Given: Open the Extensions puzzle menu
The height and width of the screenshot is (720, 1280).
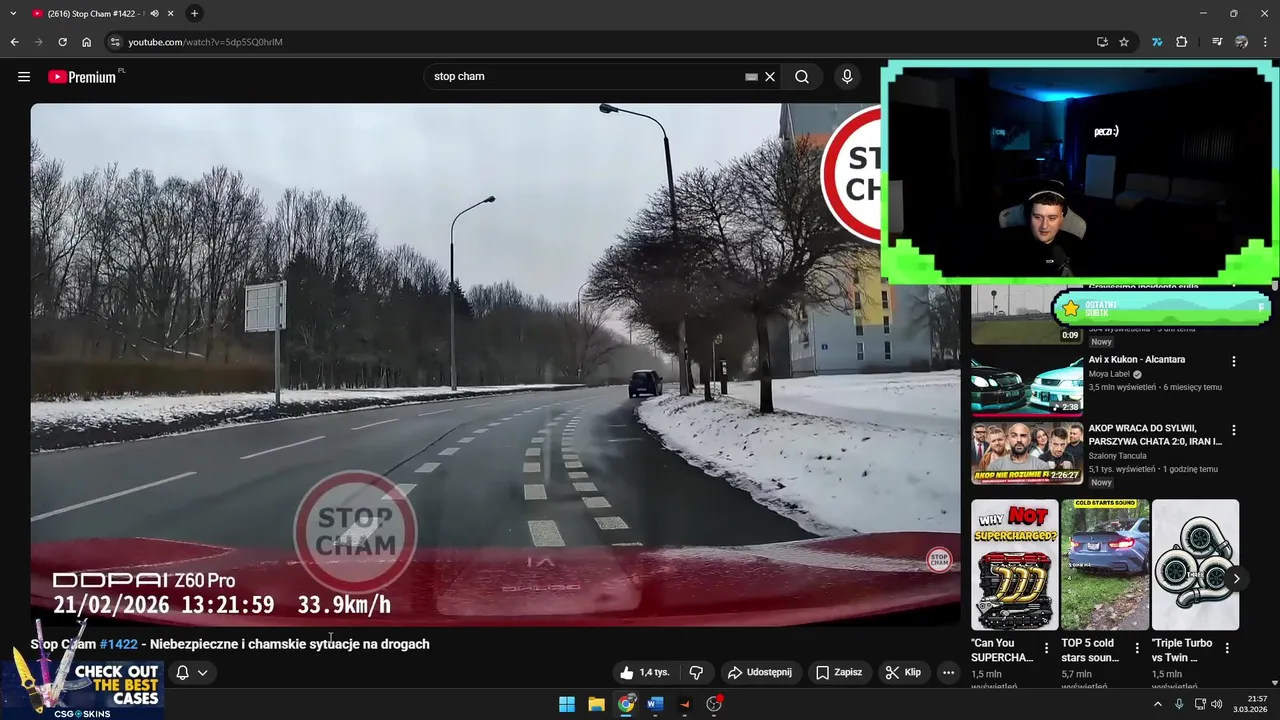Looking at the screenshot, I should (x=1182, y=42).
